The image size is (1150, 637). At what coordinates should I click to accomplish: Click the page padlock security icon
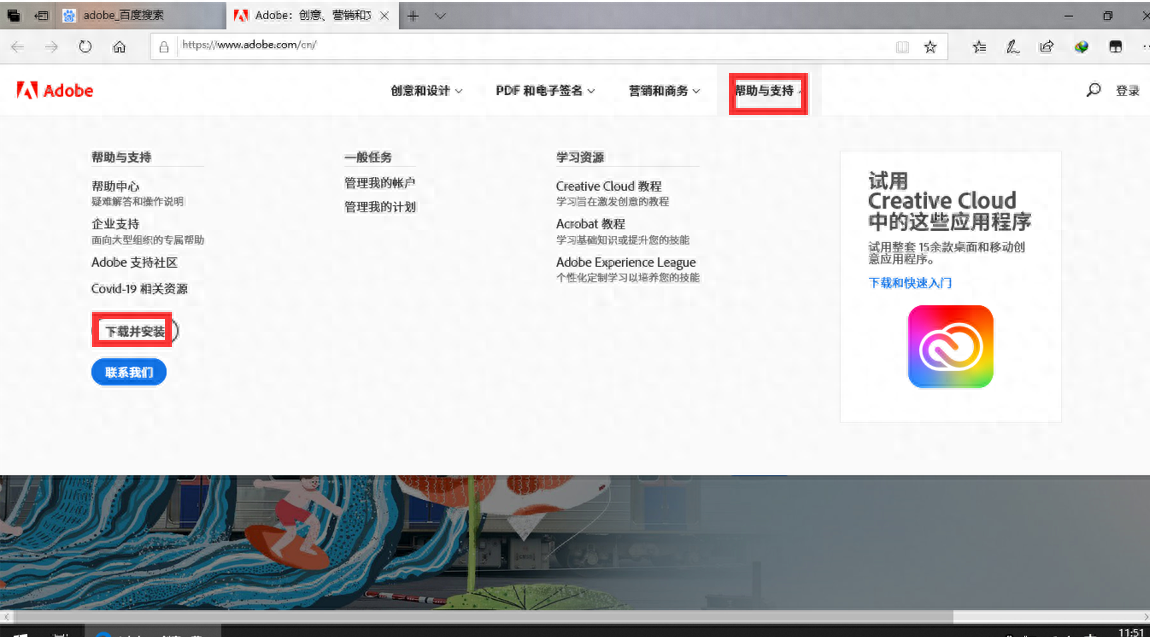coord(162,46)
